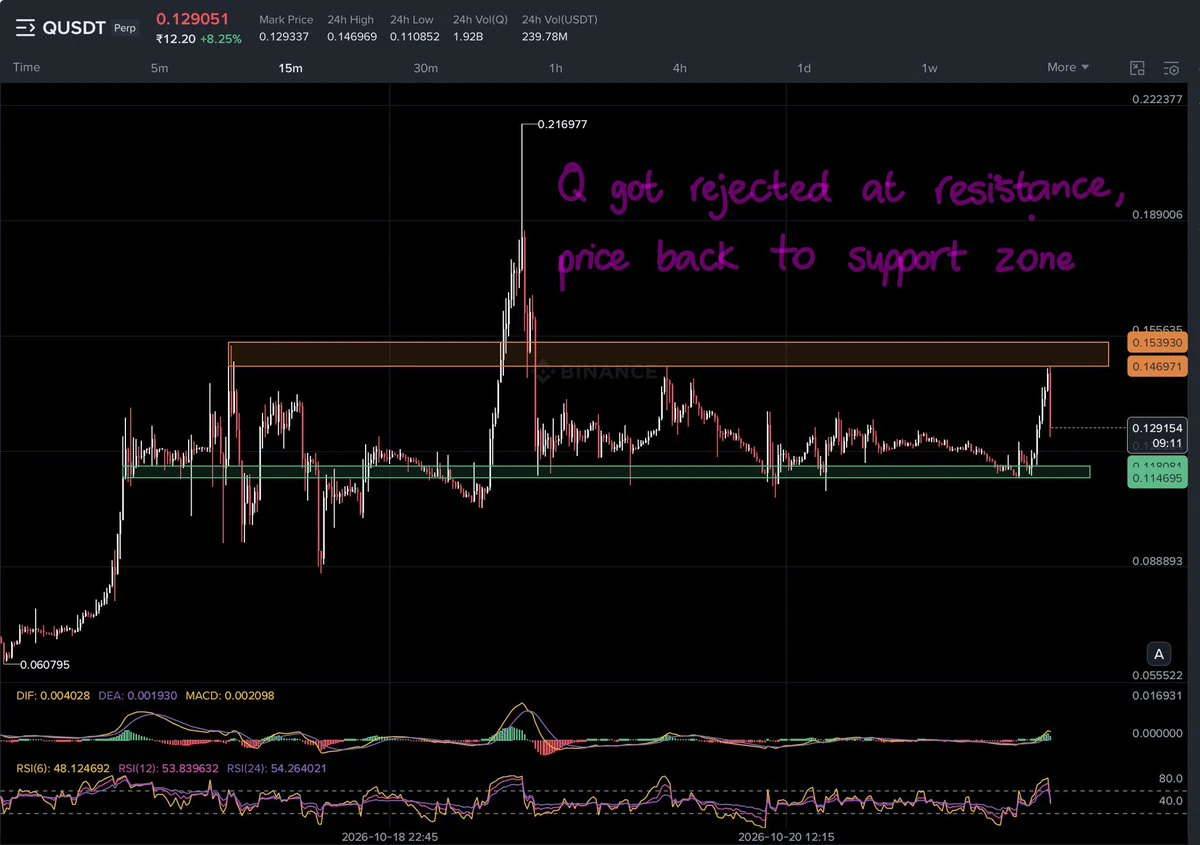This screenshot has width=1200, height=845.
Task: Select the Time chart view
Action: coord(26,68)
